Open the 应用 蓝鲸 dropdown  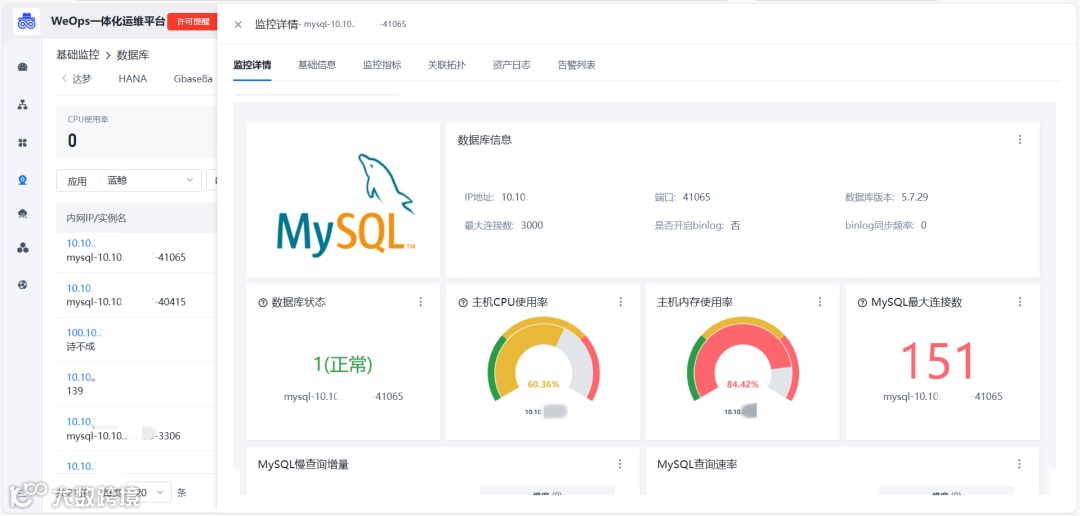(129, 180)
